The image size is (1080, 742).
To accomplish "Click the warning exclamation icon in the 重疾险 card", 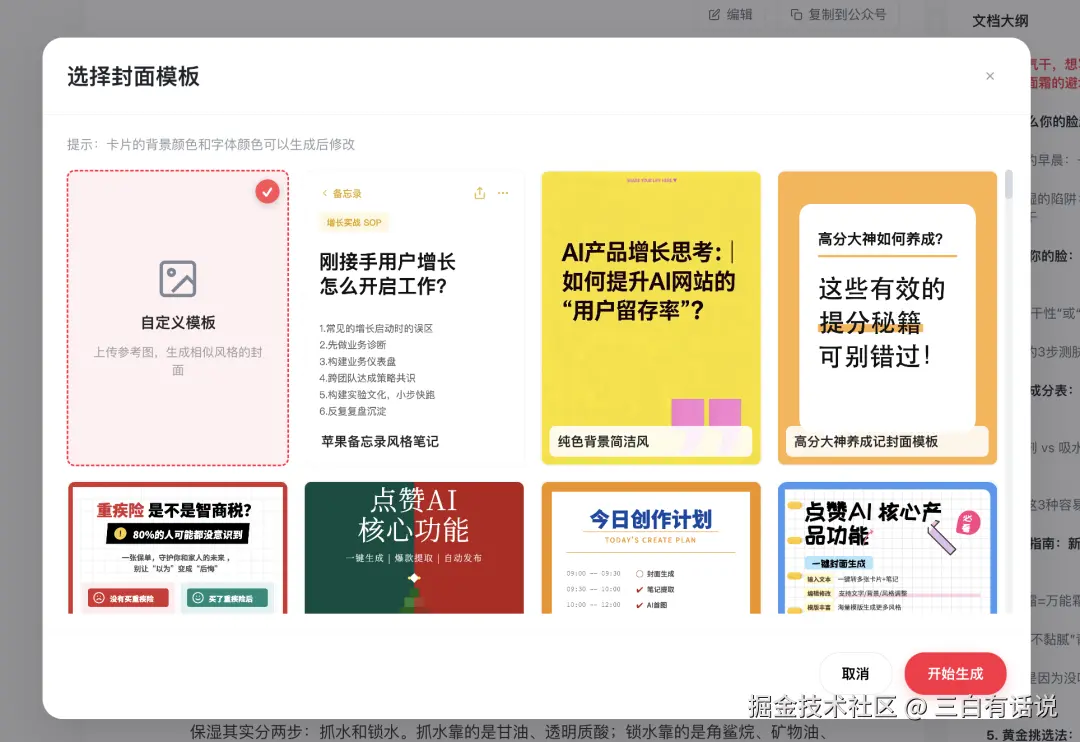I will coord(119,533).
